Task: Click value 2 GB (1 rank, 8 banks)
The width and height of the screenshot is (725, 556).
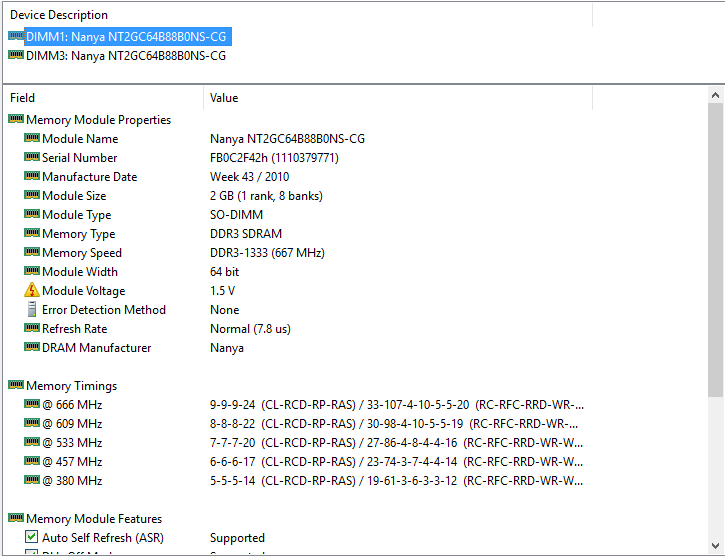Action: [x=266, y=196]
